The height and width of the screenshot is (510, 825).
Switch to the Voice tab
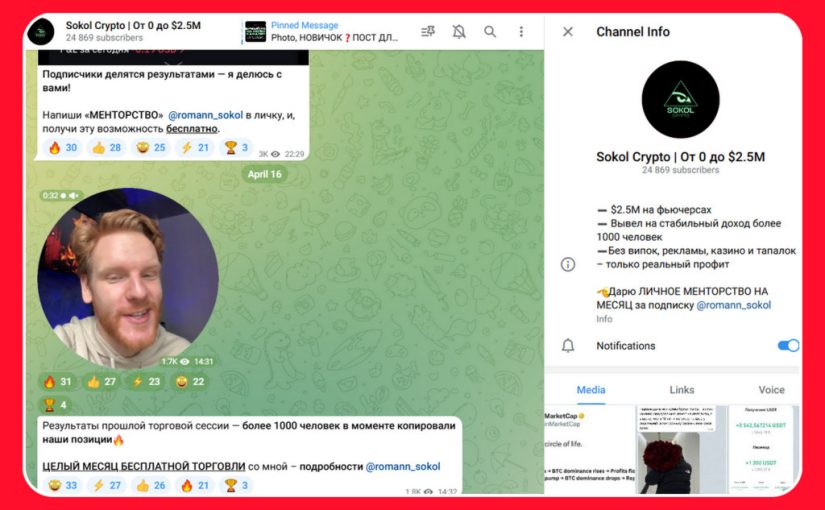point(771,390)
